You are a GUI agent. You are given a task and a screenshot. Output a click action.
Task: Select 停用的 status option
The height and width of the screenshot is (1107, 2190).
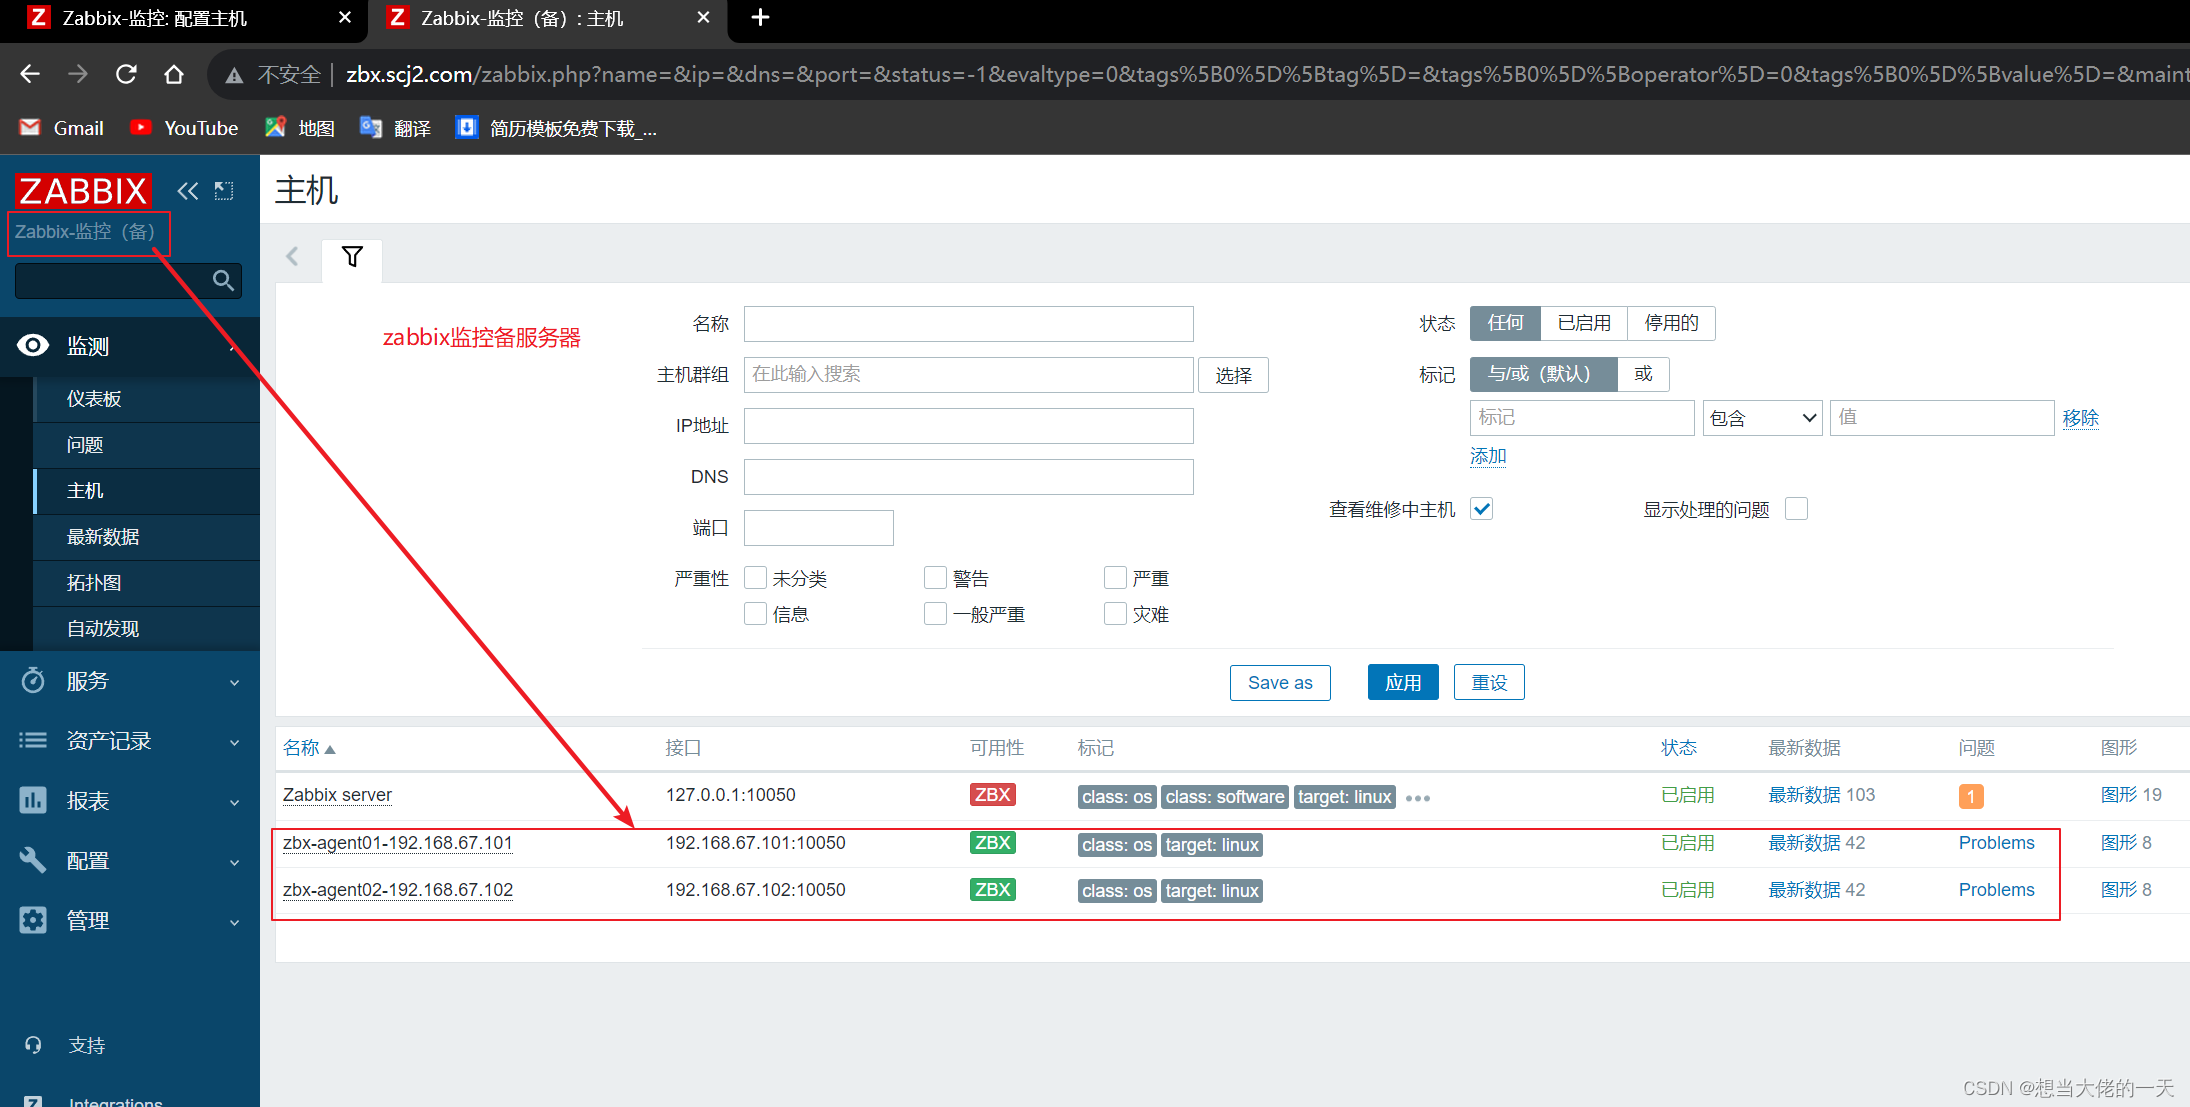pos(1671,323)
